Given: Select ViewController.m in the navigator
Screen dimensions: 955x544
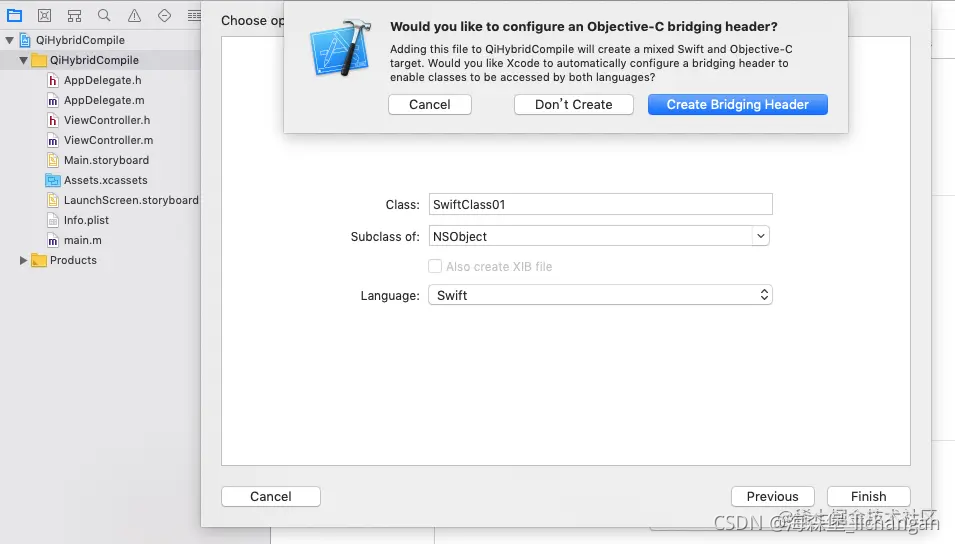Looking at the screenshot, I should click(x=108, y=141).
